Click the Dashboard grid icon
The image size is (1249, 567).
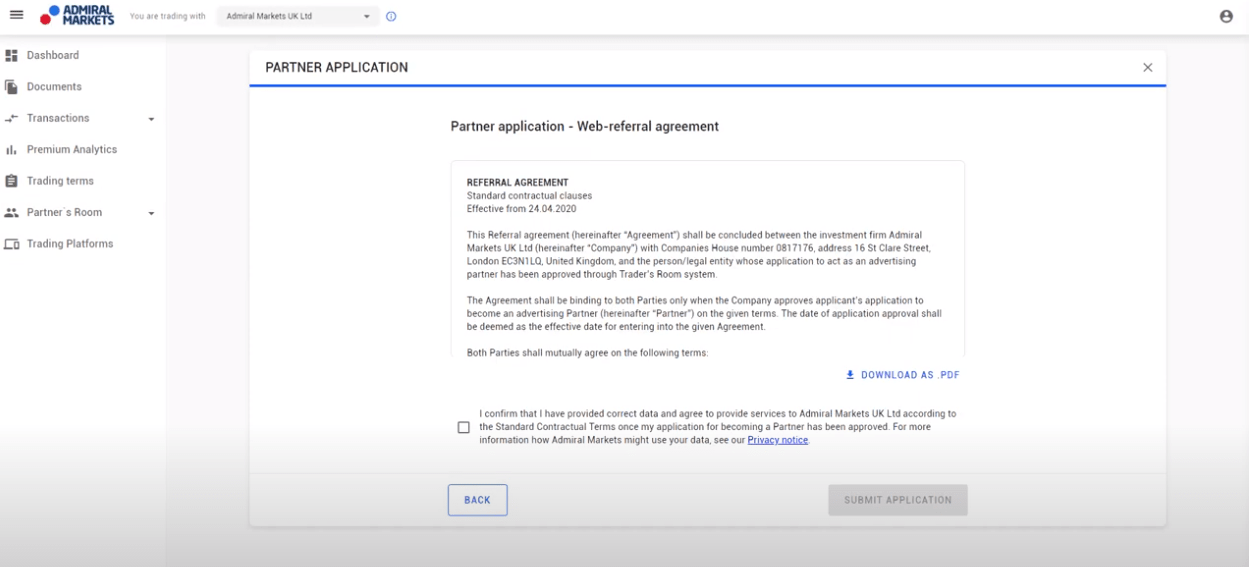12,55
